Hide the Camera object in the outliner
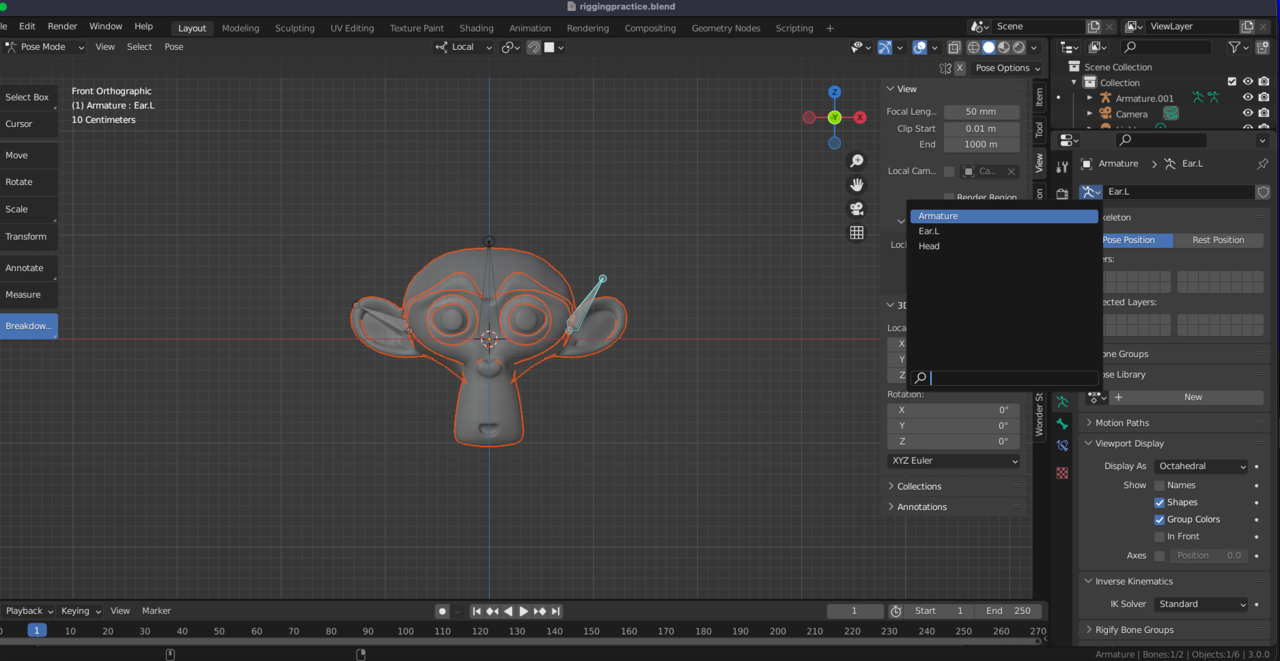Viewport: 1280px width, 661px height. [x=1248, y=113]
